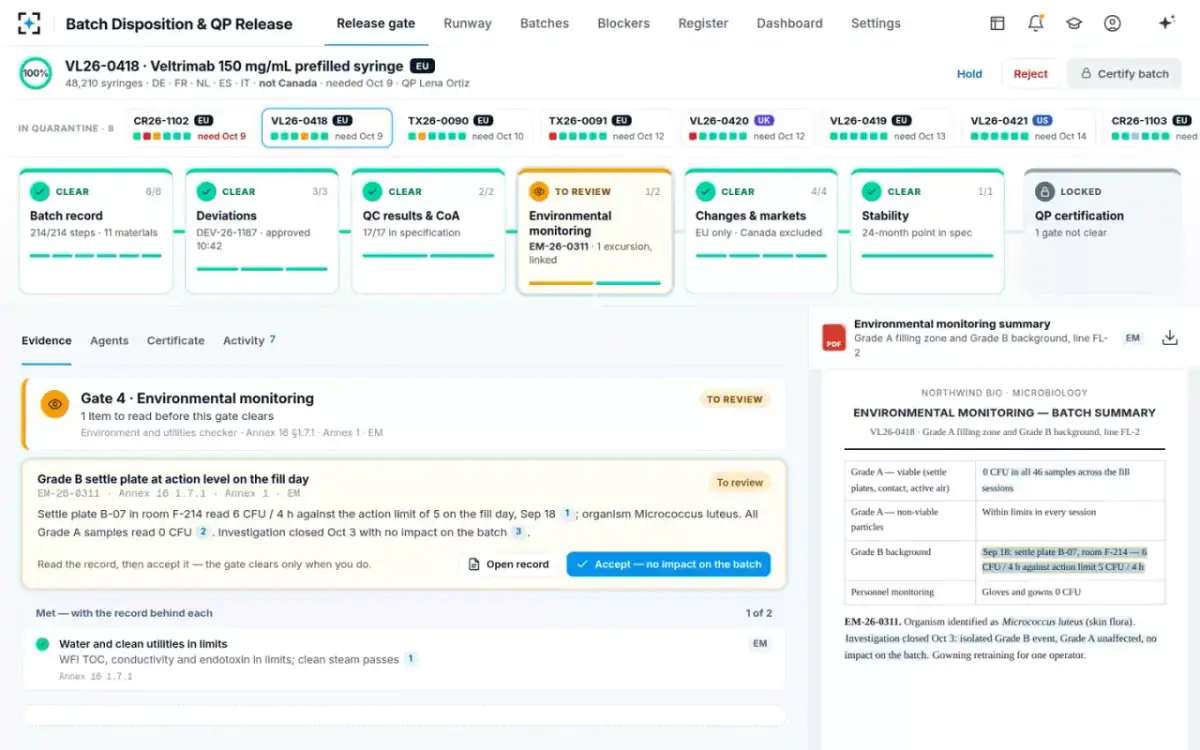The width and height of the screenshot is (1200, 750).
Task: Click the sparkle assistant icon
Action: [x=1166, y=23]
